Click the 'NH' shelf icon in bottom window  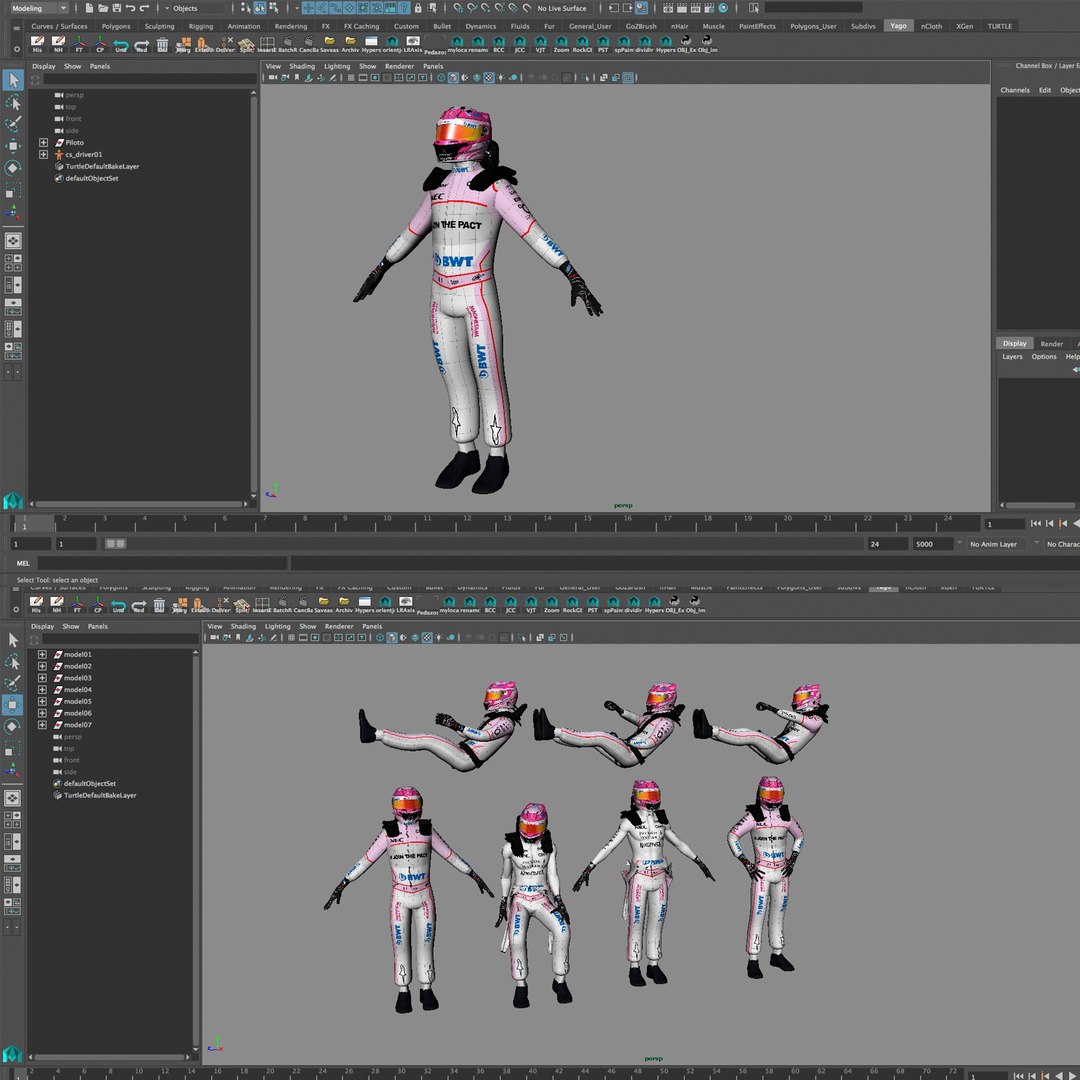click(x=56, y=605)
